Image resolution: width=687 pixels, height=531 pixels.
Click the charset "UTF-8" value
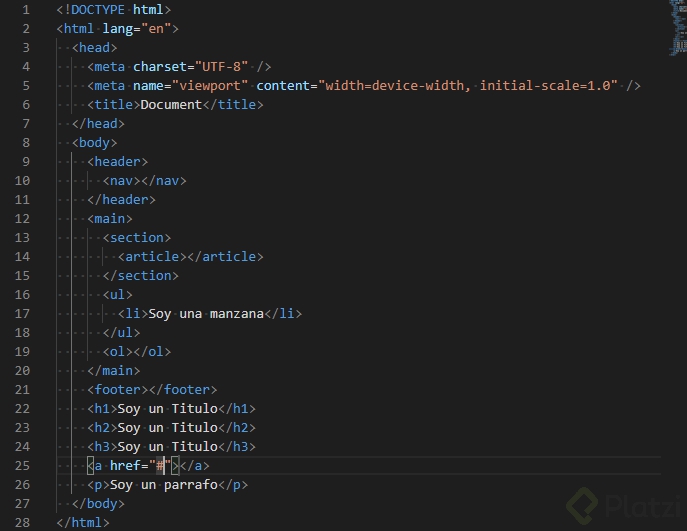click(222, 67)
